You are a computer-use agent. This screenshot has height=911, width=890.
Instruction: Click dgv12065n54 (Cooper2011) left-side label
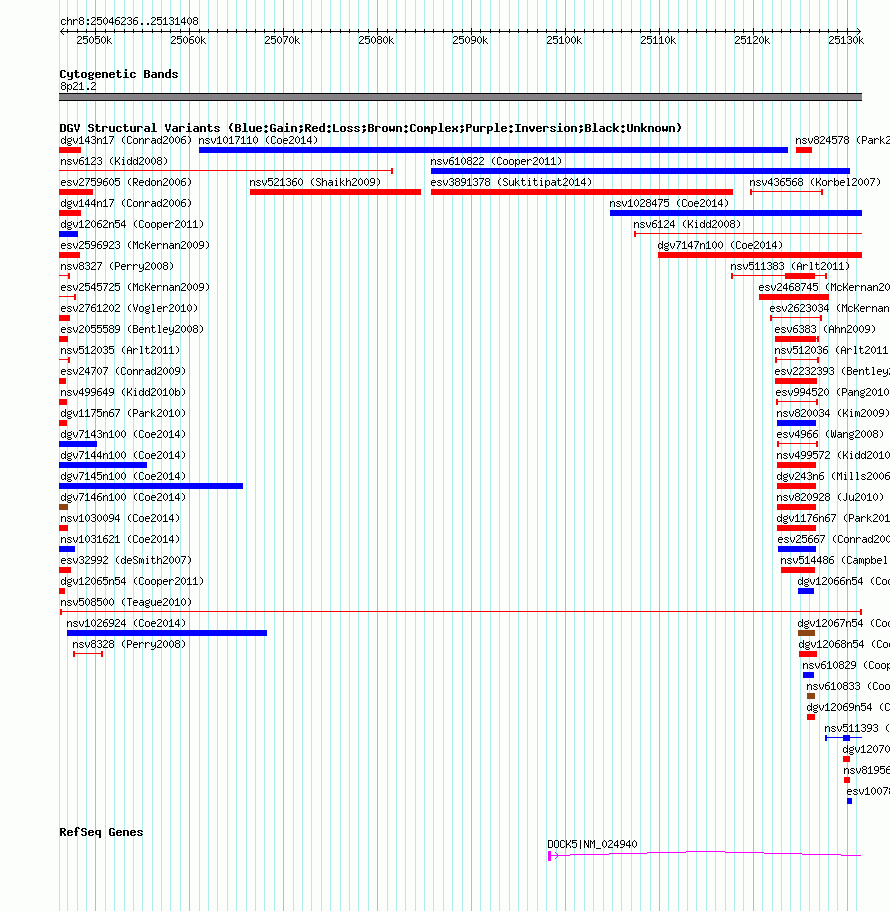(x=132, y=580)
